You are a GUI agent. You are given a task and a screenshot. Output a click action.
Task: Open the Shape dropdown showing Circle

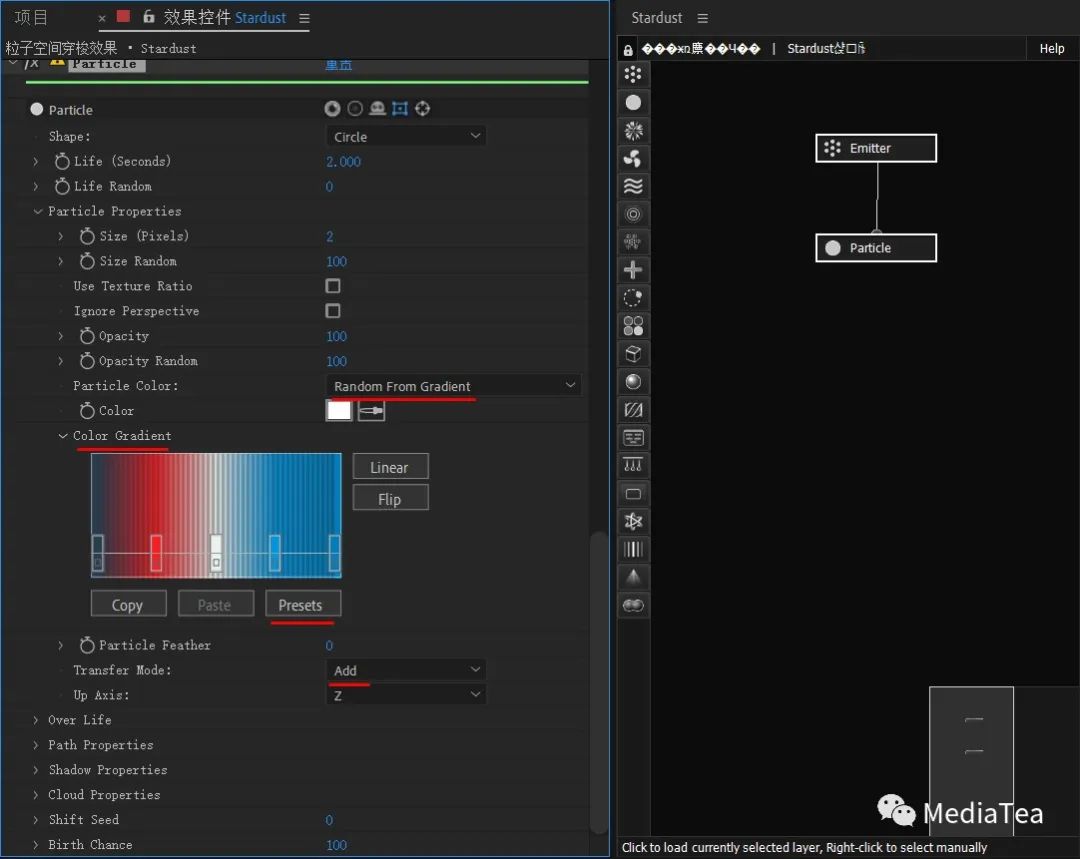pos(406,136)
